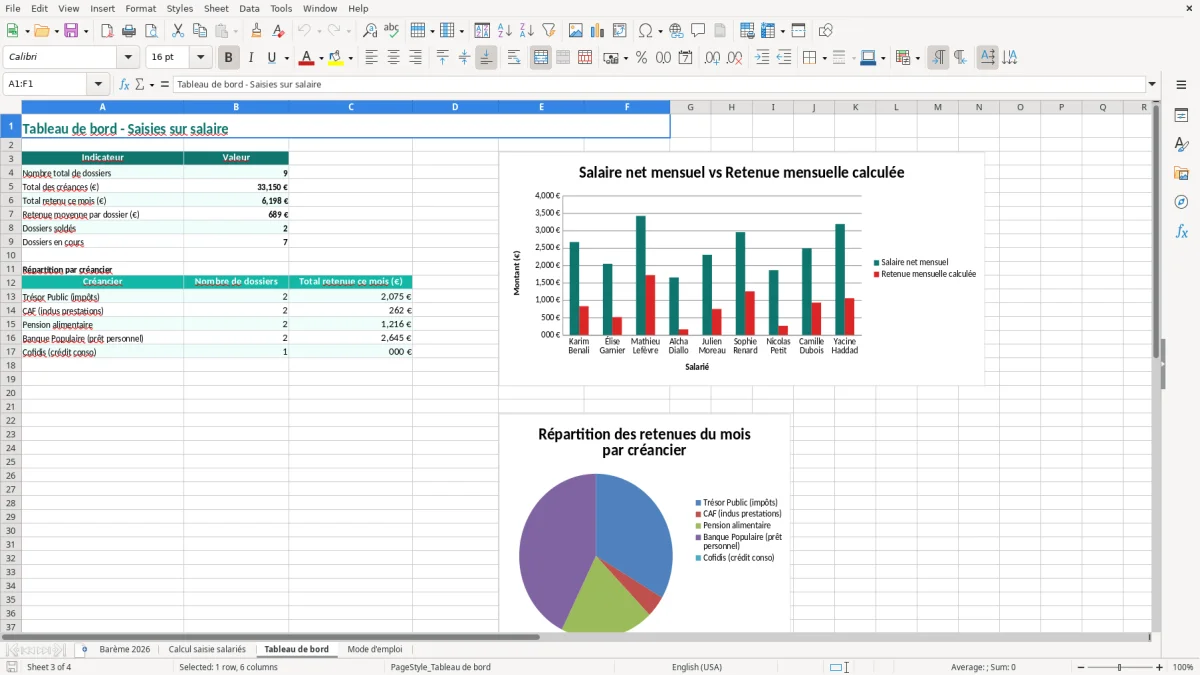
Task: Select column G header
Action: [x=690, y=107]
